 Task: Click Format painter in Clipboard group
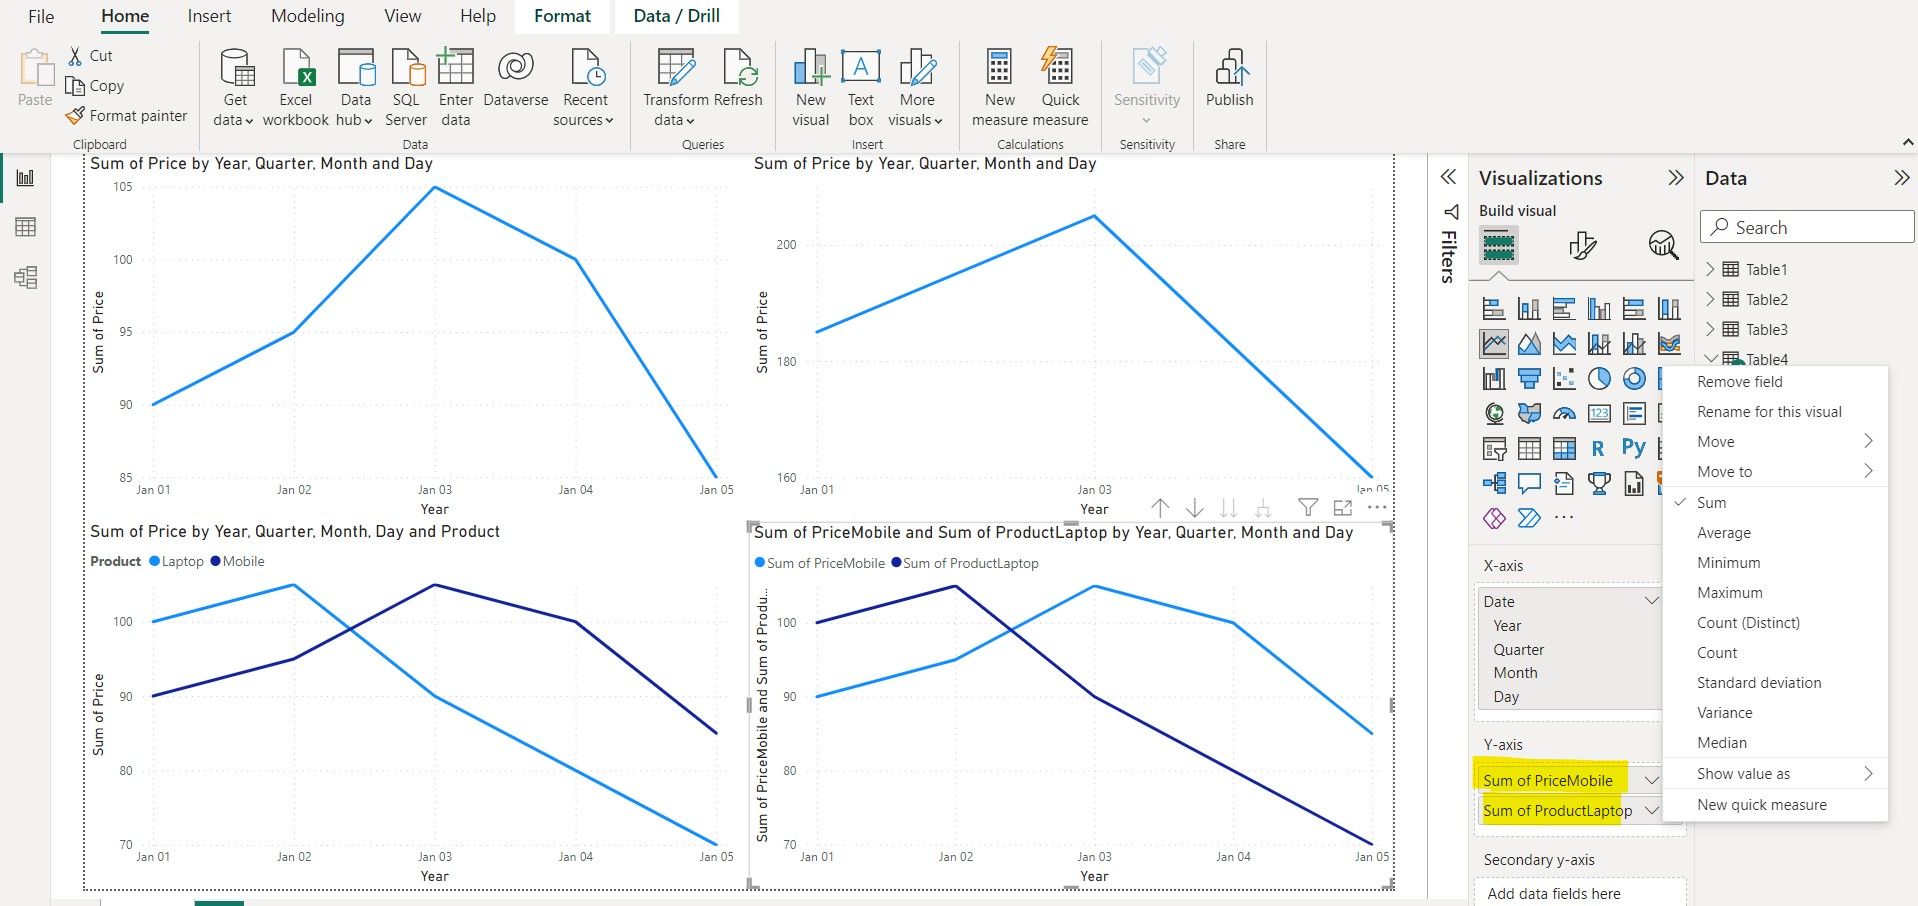pyautogui.click(x=127, y=116)
